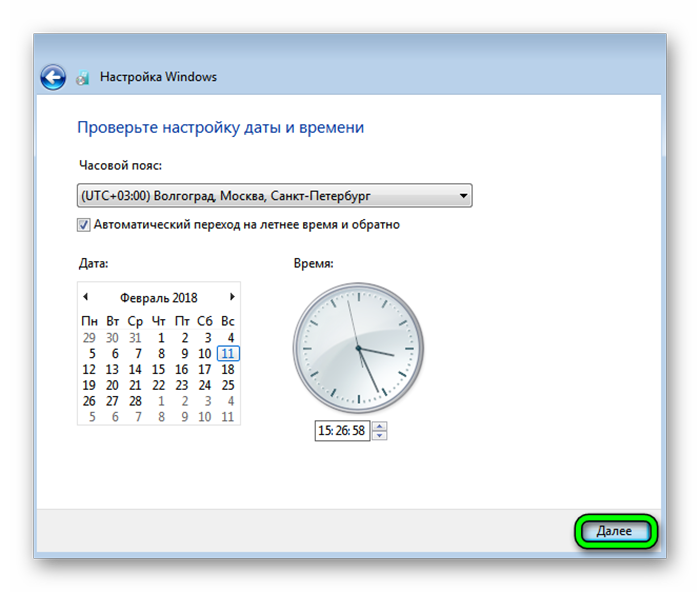Click the analog clock face
This screenshot has height=592, width=700.
click(358, 348)
